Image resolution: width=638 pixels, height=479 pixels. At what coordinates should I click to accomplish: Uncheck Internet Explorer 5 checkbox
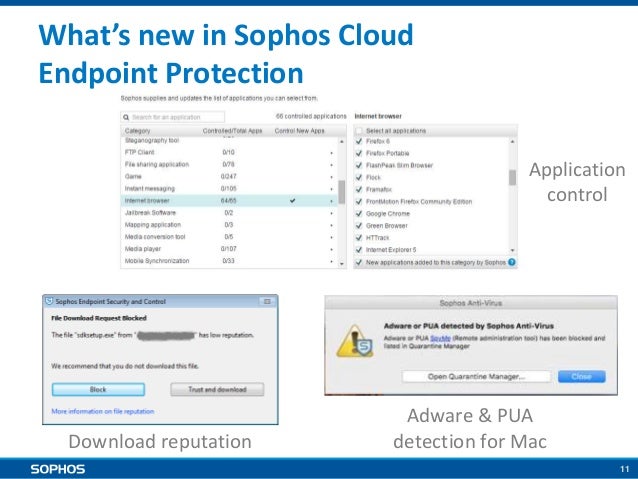tap(359, 249)
